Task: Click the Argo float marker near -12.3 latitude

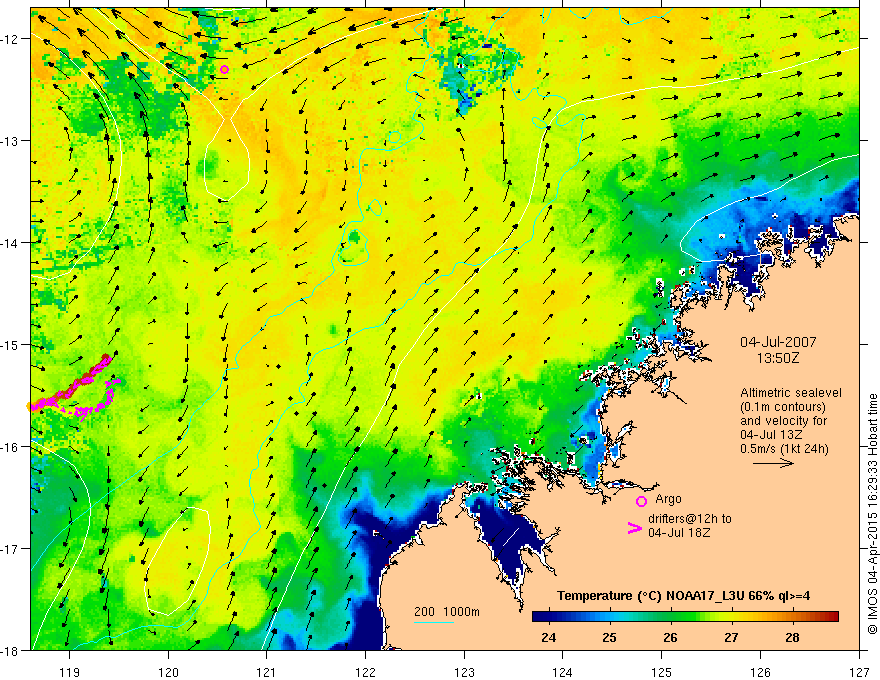Action: [x=224, y=70]
